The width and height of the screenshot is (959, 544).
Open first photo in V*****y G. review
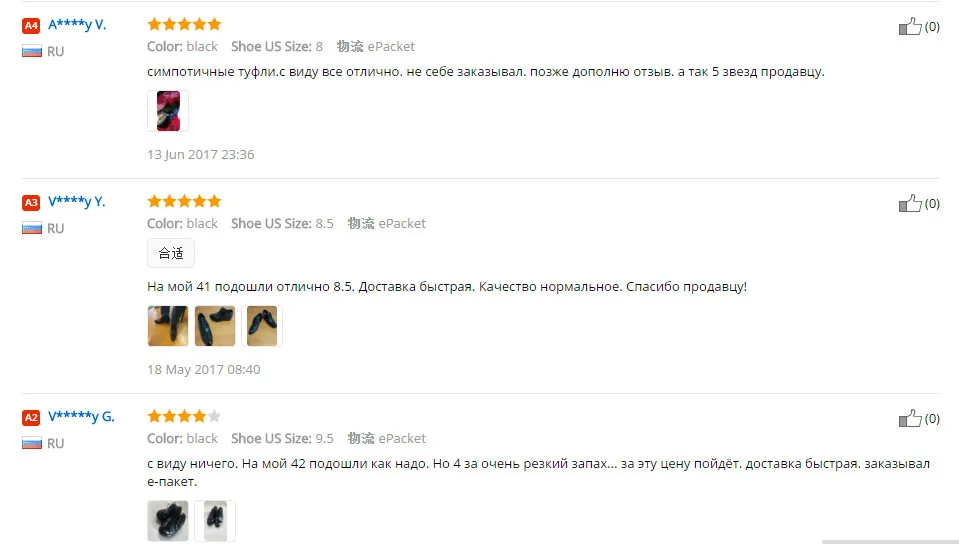(x=168, y=521)
